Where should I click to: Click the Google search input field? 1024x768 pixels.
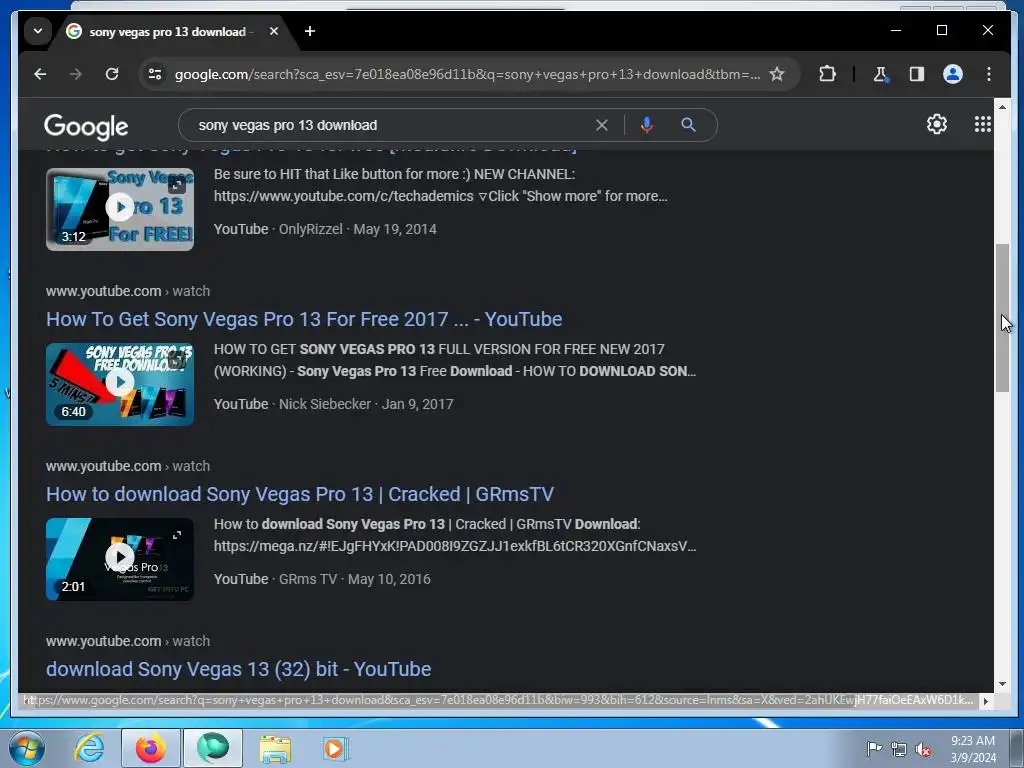pos(392,125)
